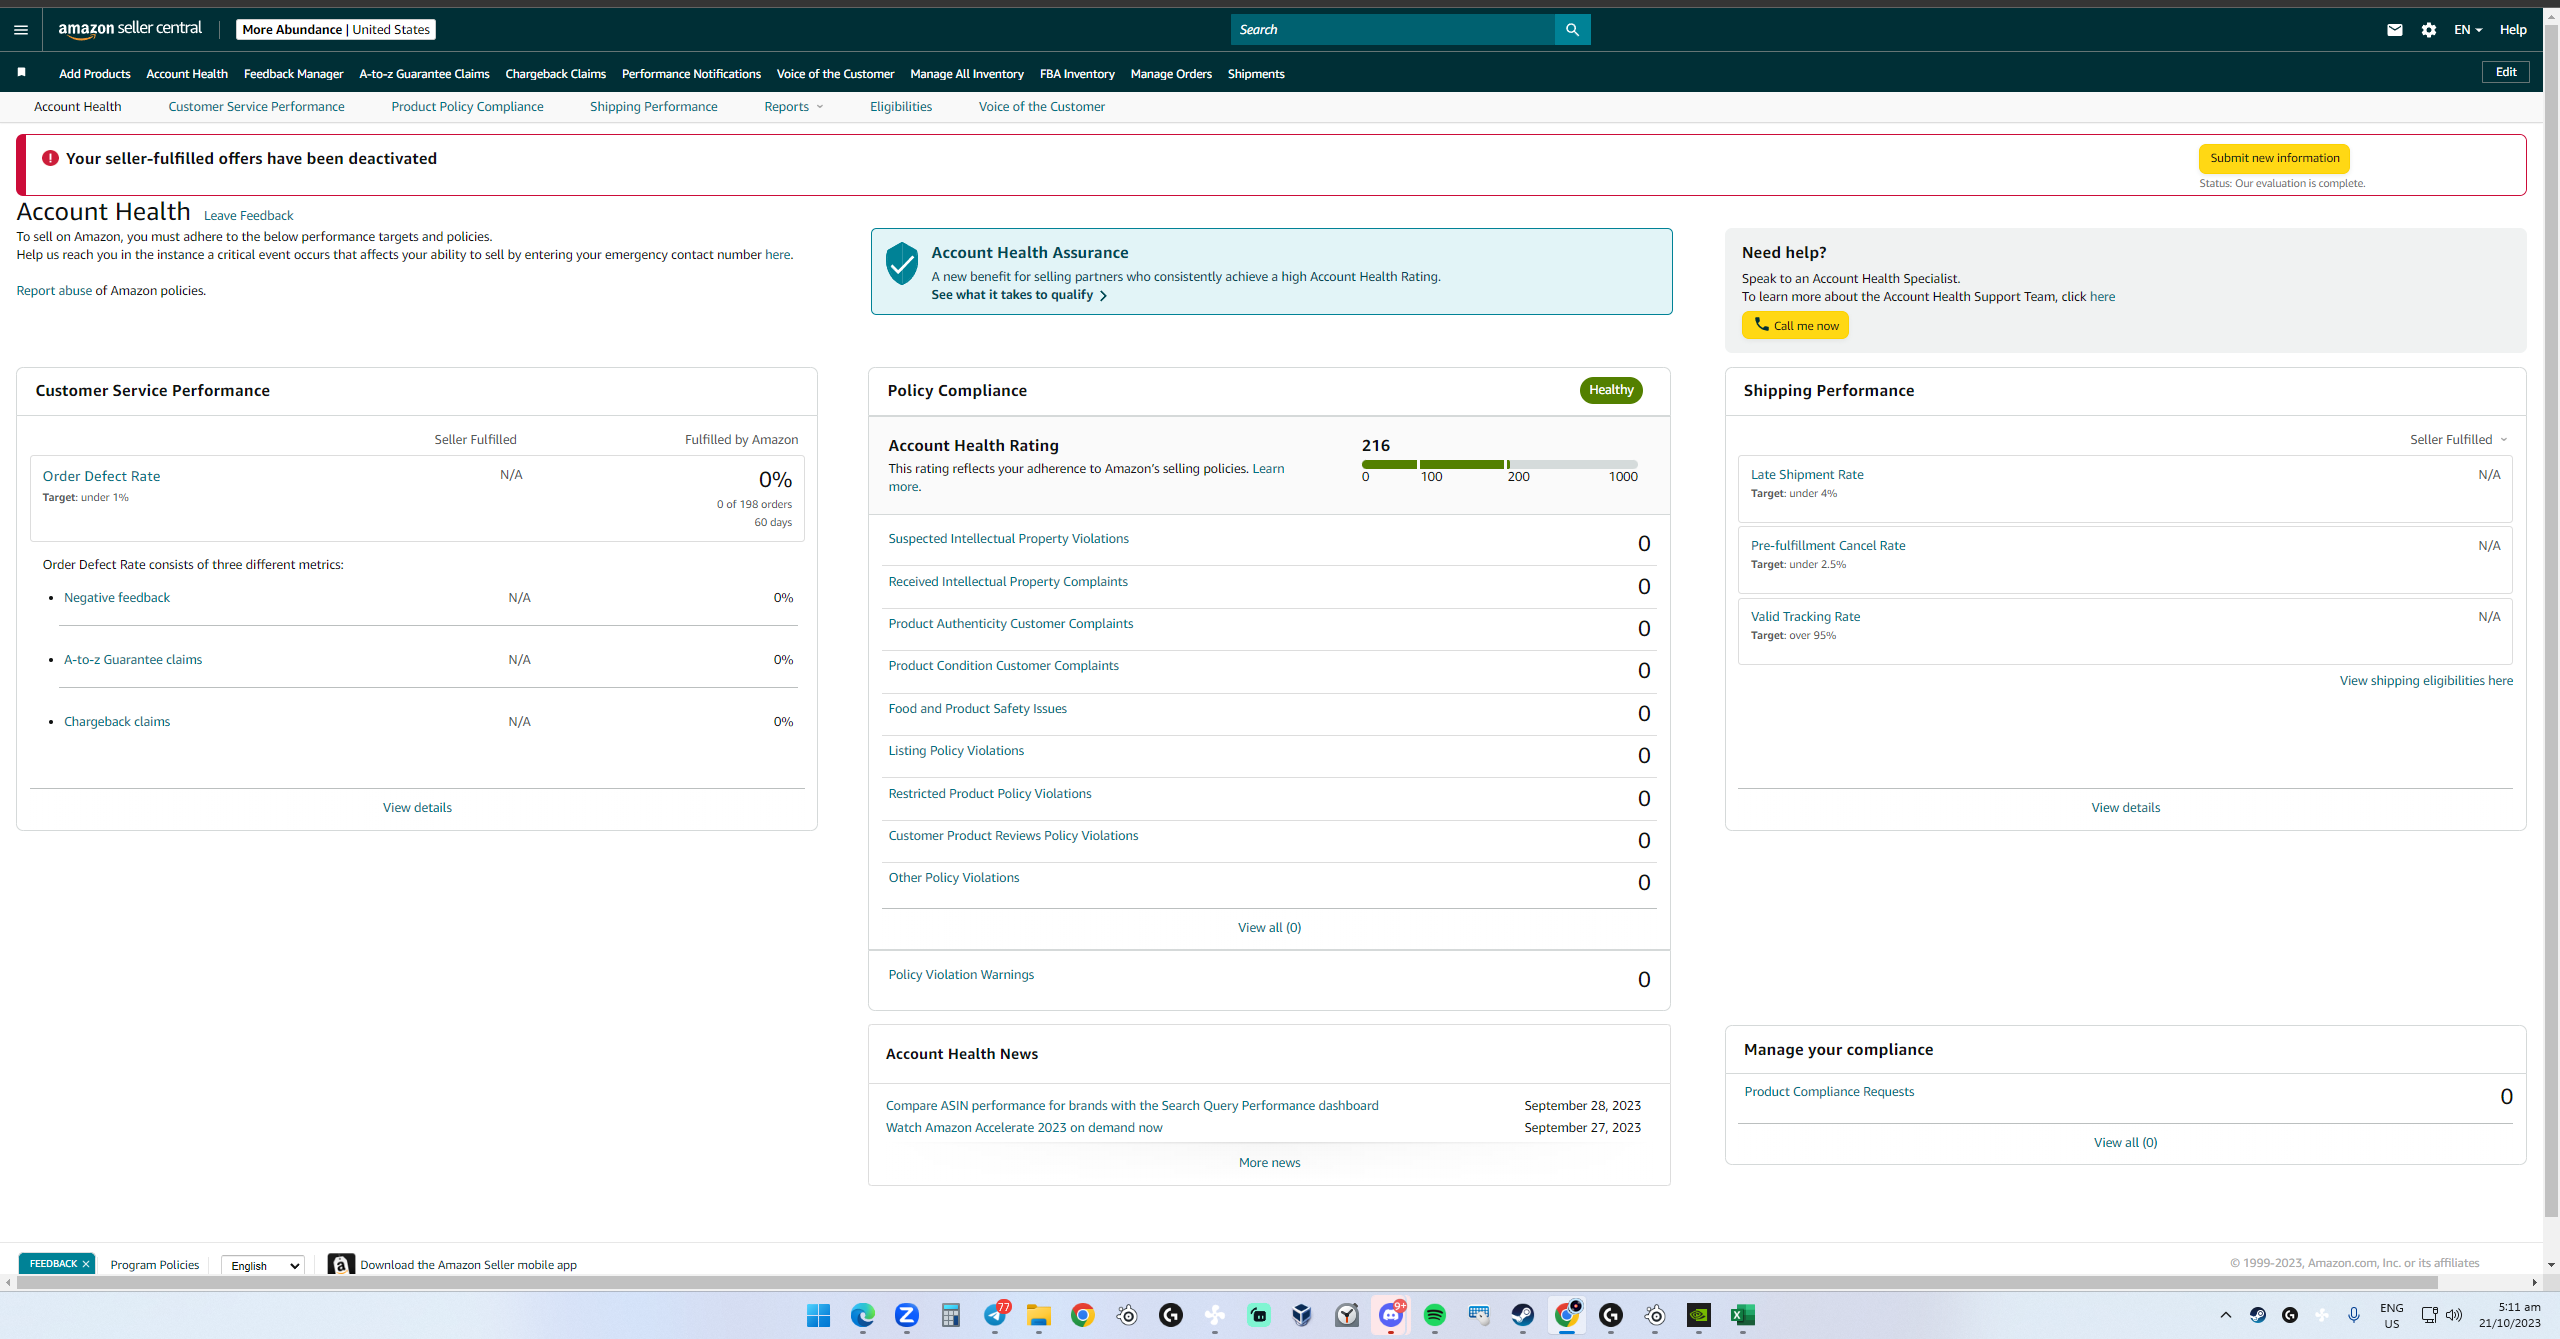Click the volume icon in the system tray
The image size is (2560, 1339).
pos(2454,1315)
